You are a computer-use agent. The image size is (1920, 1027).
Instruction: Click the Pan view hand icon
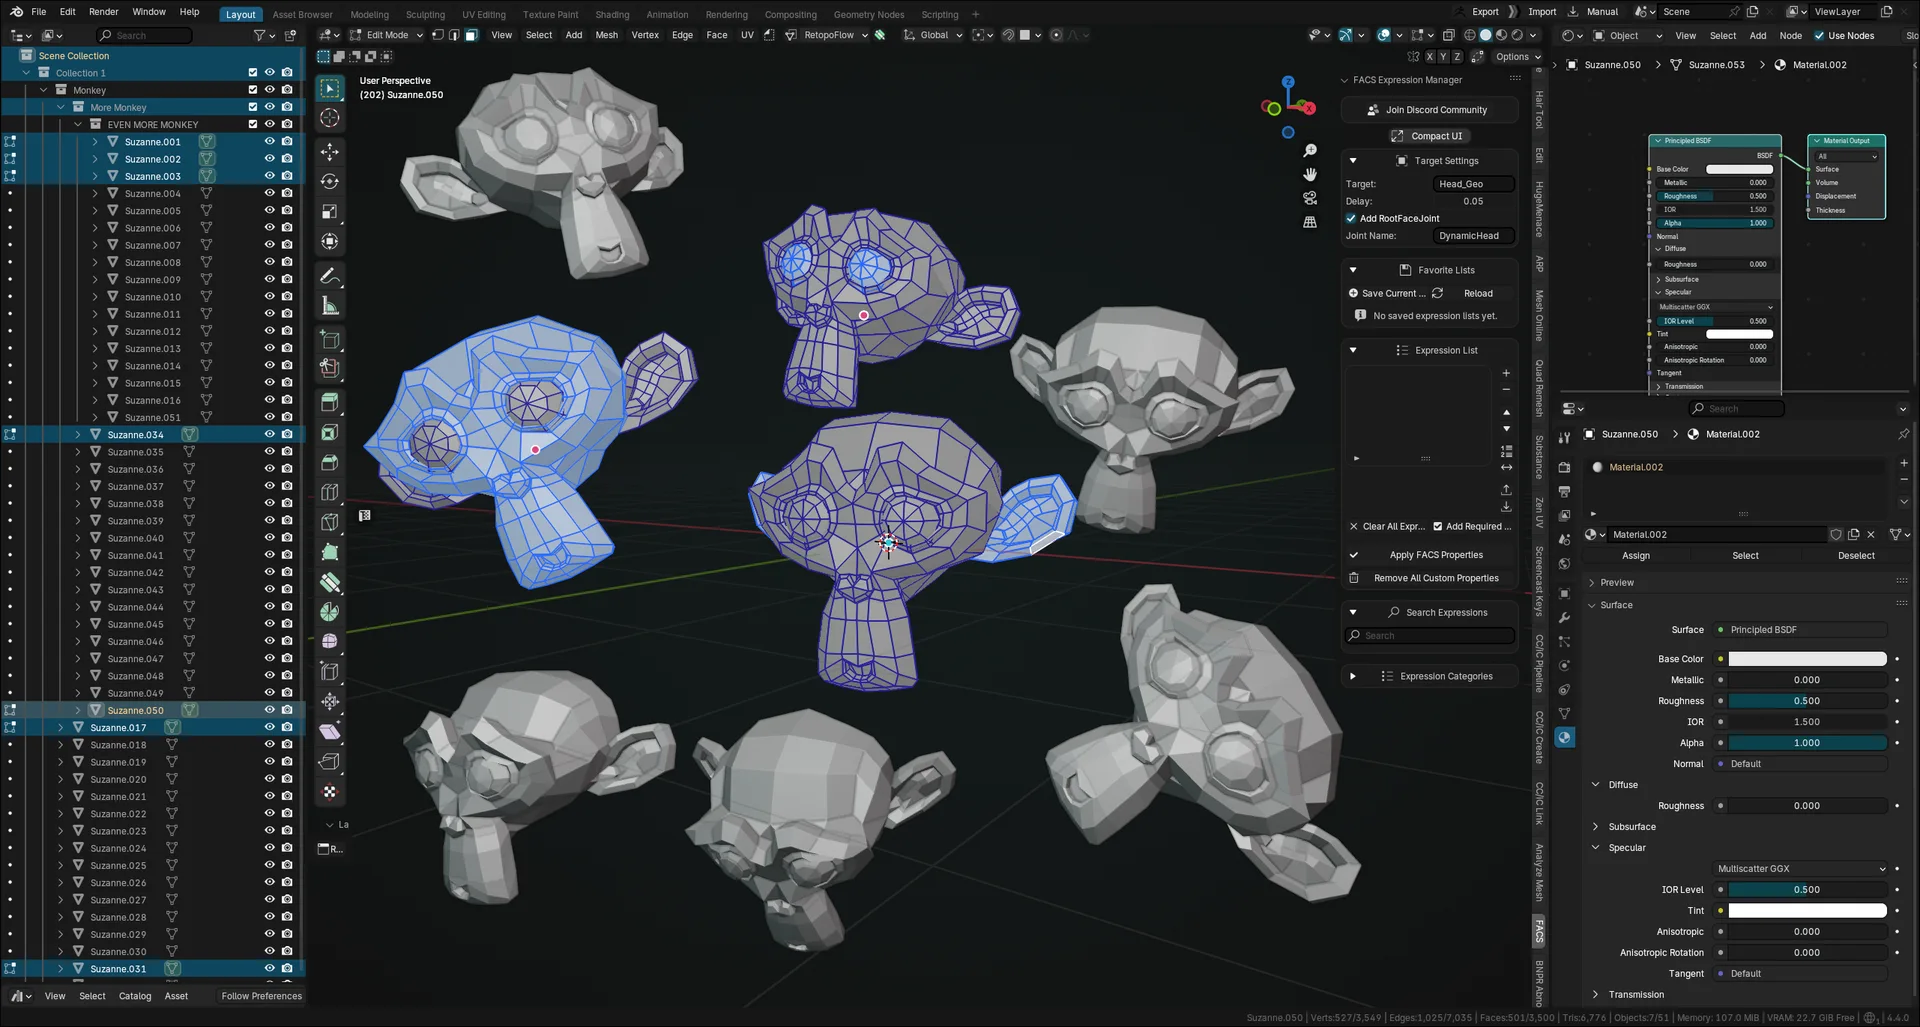1310,175
